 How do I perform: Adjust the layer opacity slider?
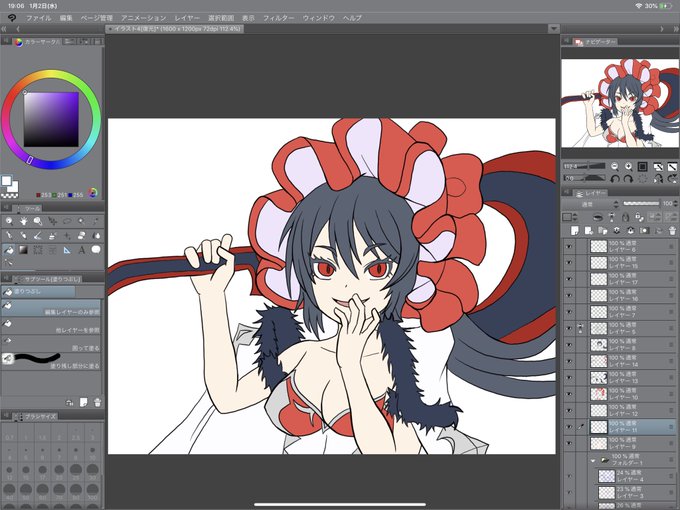click(641, 203)
